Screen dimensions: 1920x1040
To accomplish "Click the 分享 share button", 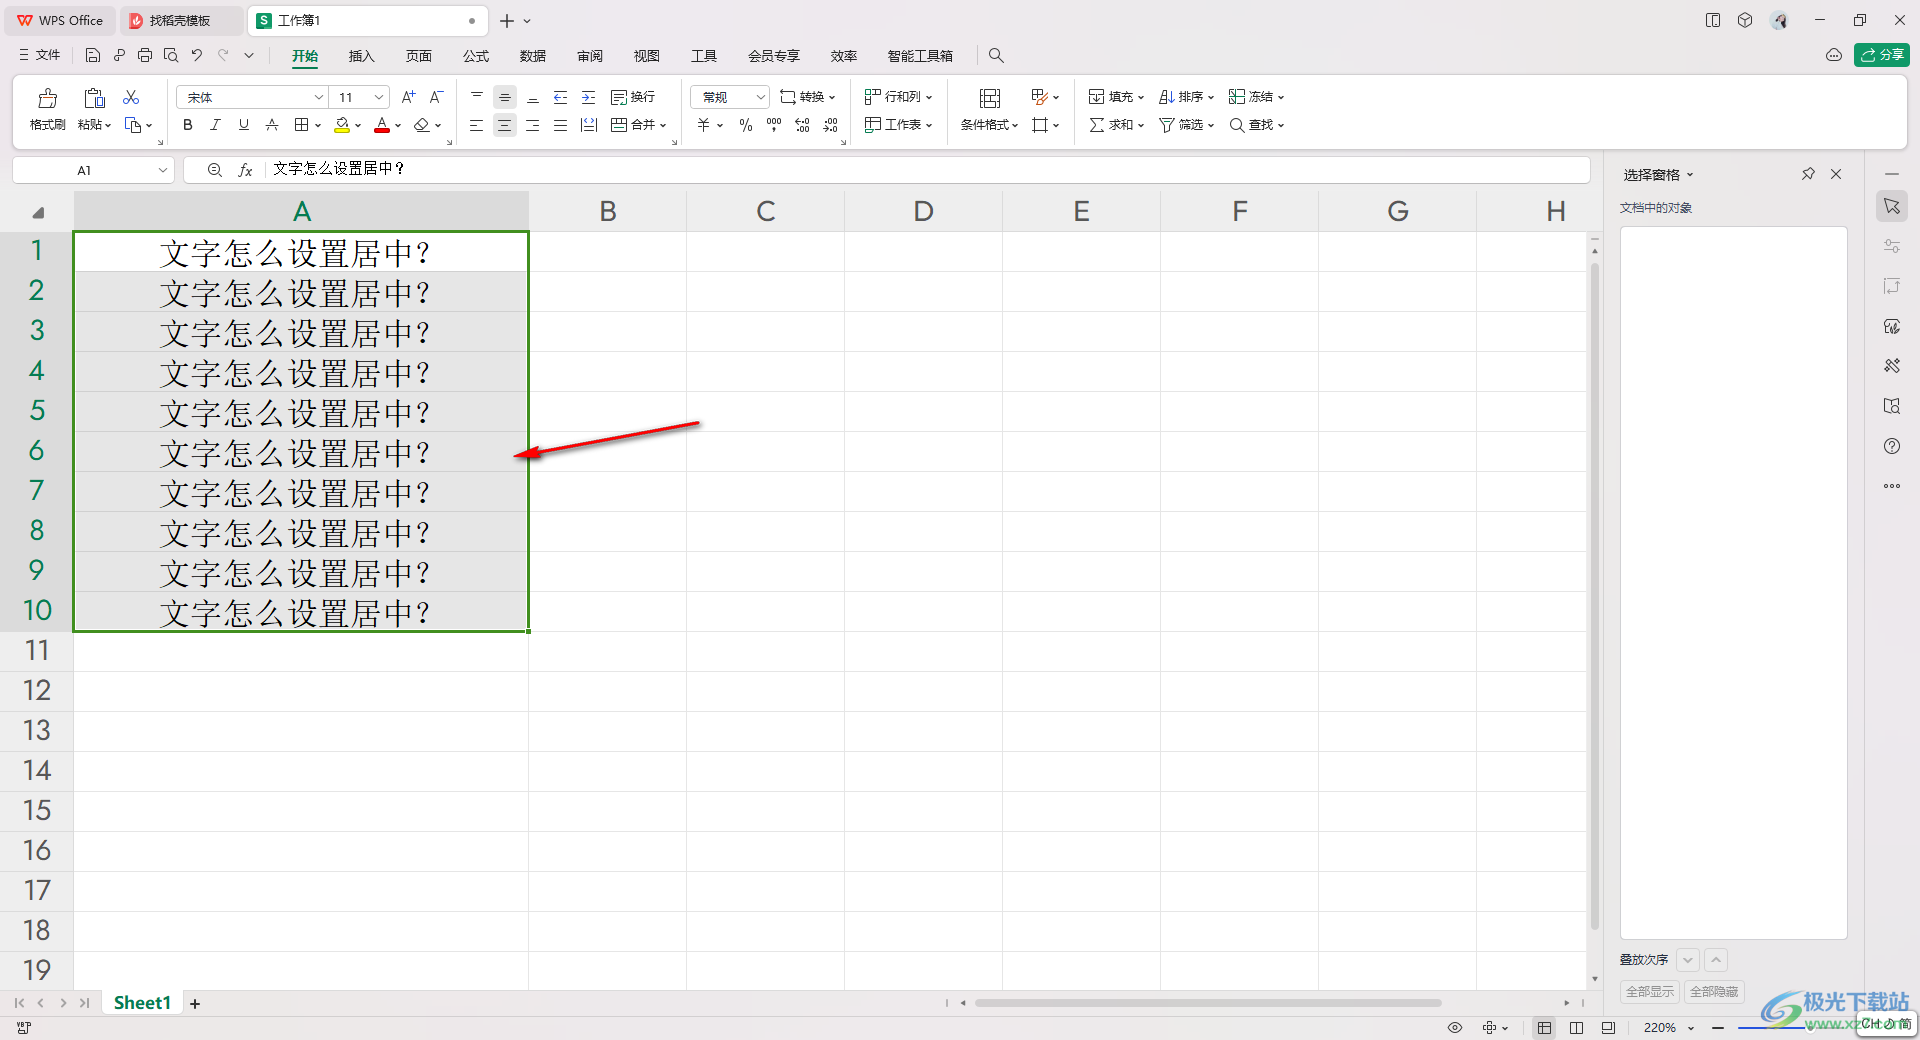I will [x=1882, y=55].
